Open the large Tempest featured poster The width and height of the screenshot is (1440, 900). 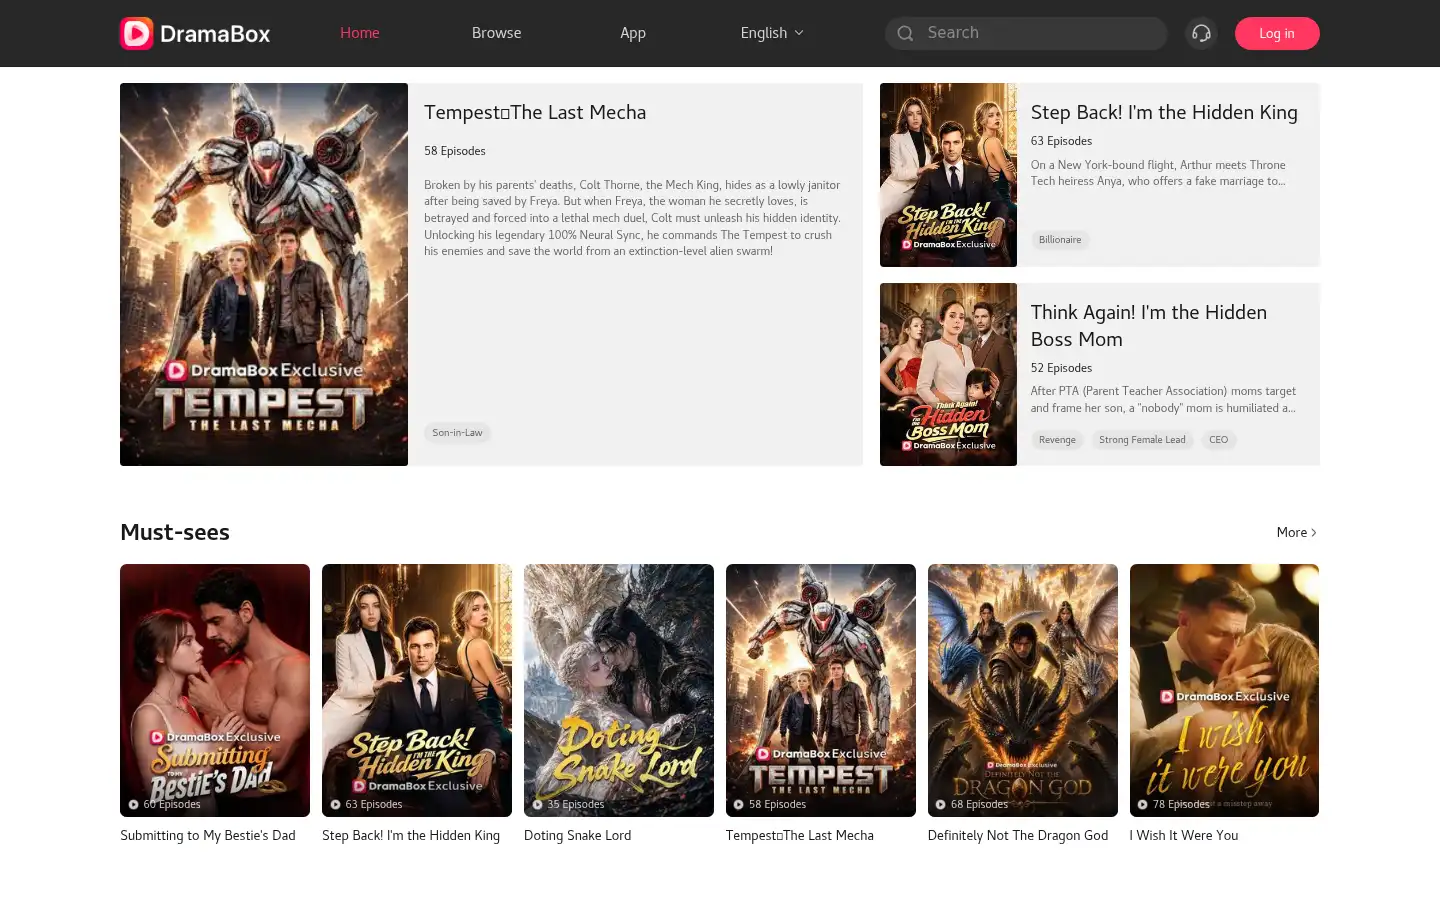tap(264, 274)
